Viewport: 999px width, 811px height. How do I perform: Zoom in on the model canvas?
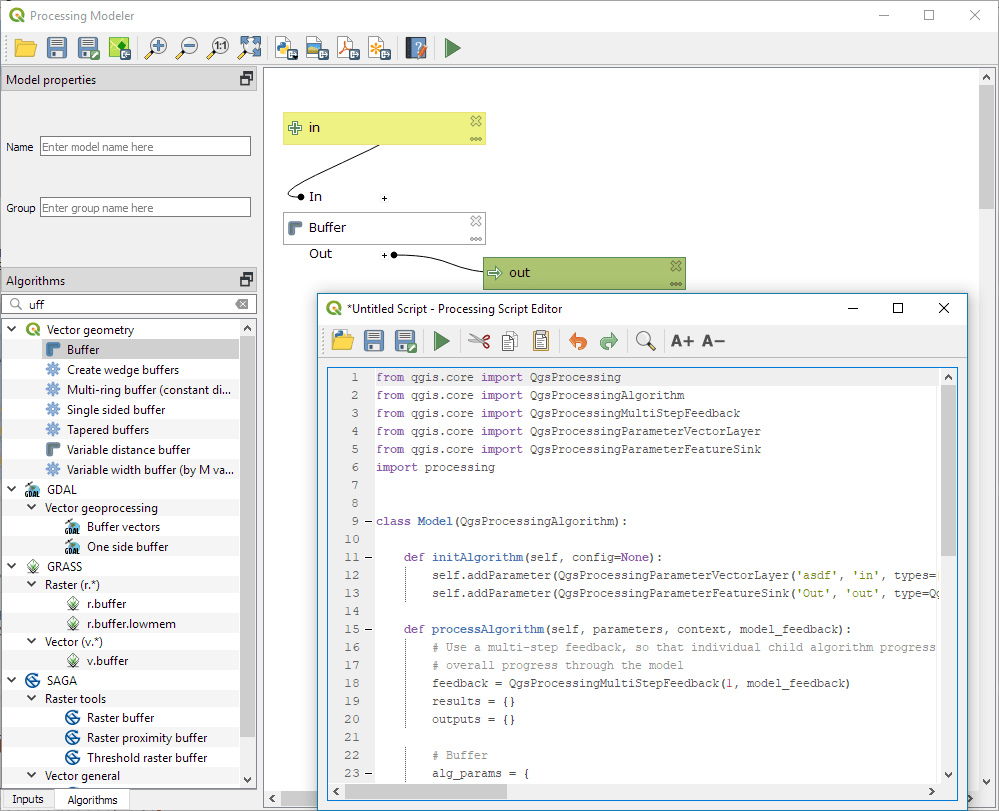[x=155, y=48]
